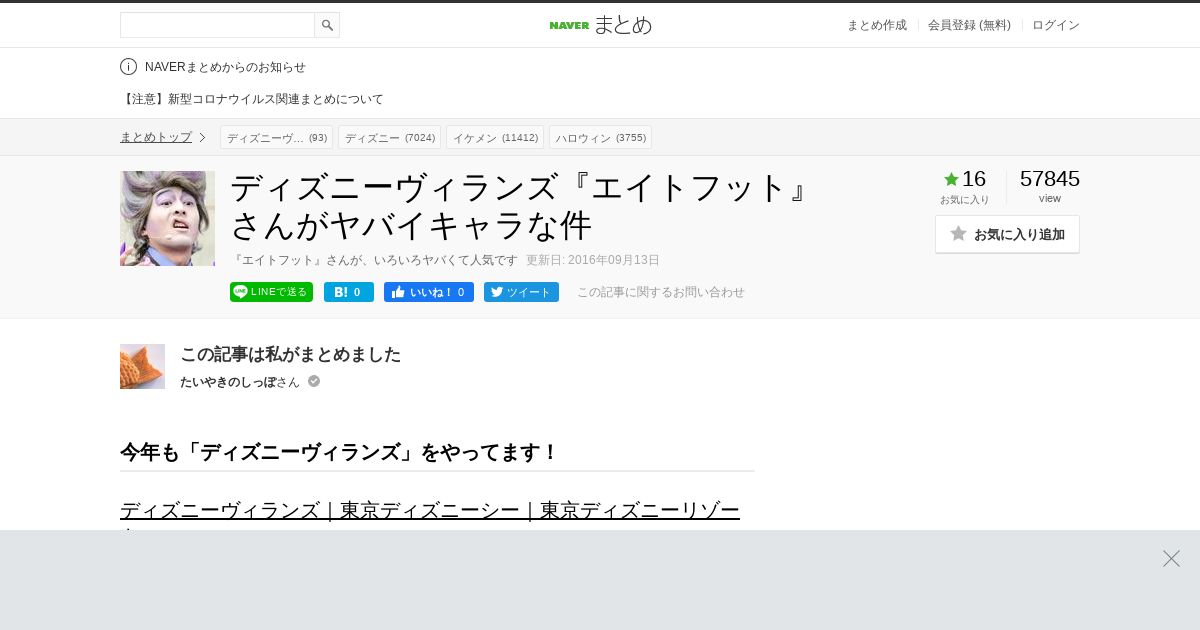1200x630 pixels.
Task: Open the まとめ作成 link
Action: click(x=877, y=25)
